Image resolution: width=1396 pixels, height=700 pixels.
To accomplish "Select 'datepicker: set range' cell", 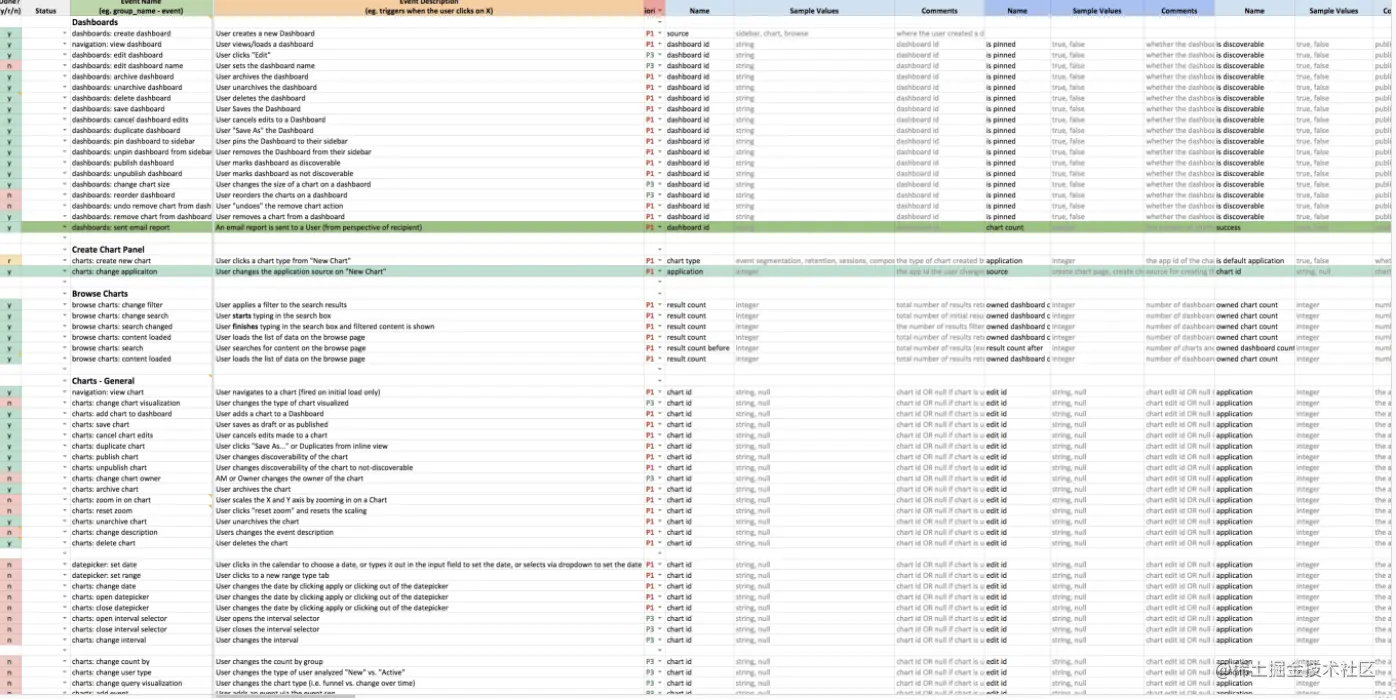I will click(x=141, y=576).
